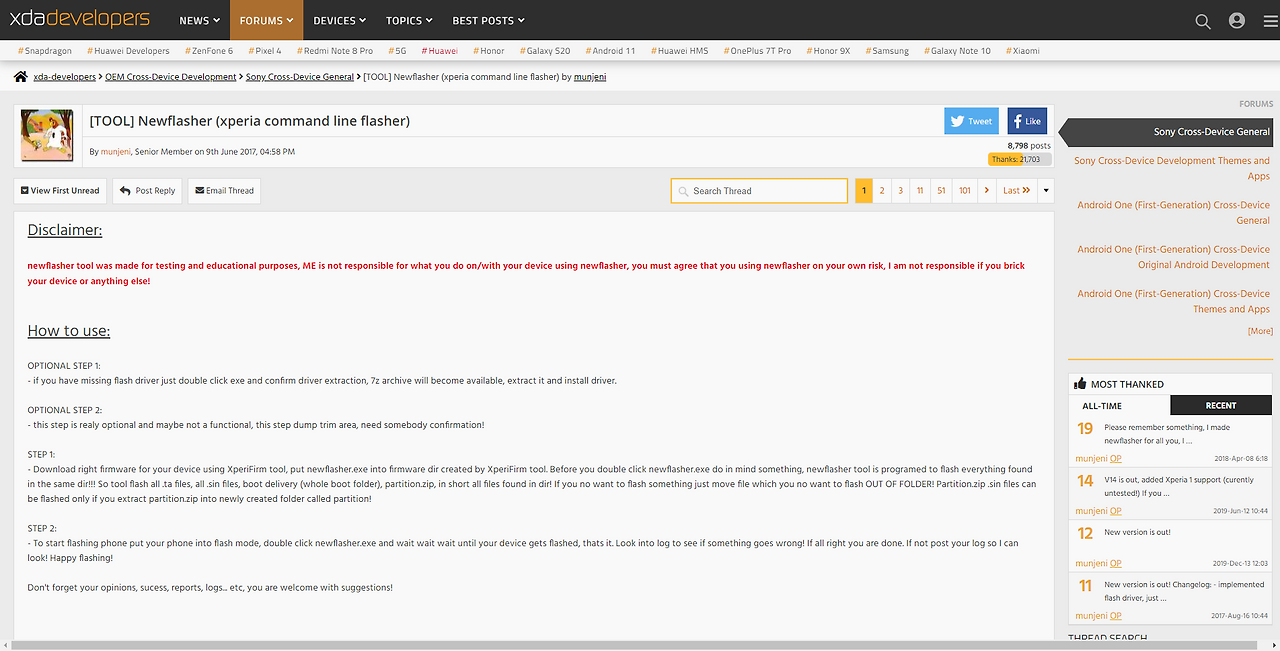Open the #Redmi Note 8 Pro tag
1280x651 pixels.
click(335, 51)
